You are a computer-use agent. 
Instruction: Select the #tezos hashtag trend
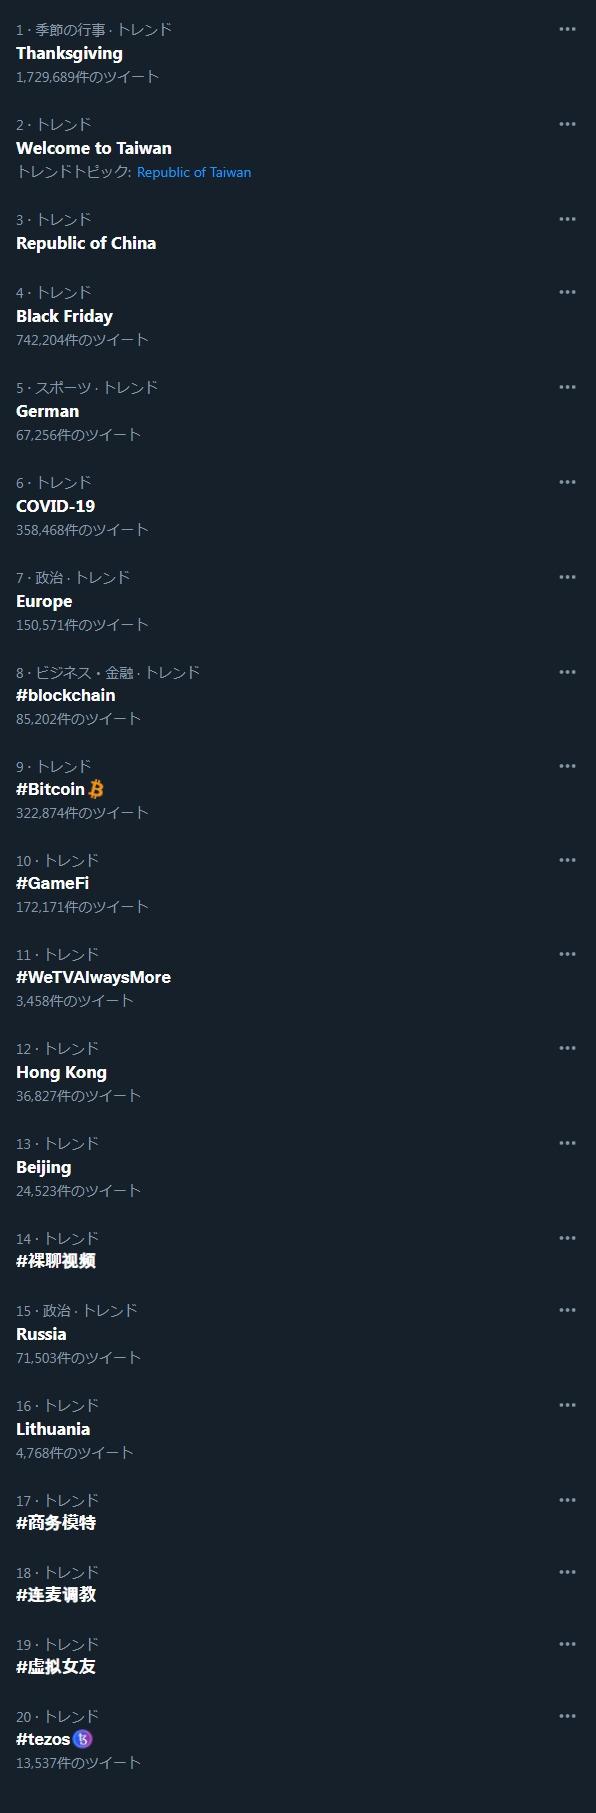(43, 1739)
